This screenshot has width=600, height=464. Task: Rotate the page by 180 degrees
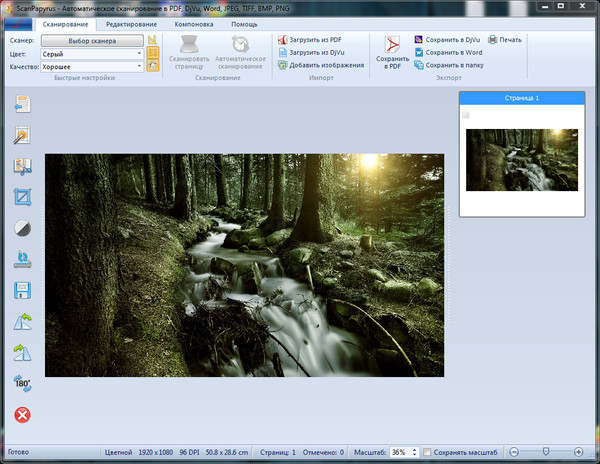[22, 383]
